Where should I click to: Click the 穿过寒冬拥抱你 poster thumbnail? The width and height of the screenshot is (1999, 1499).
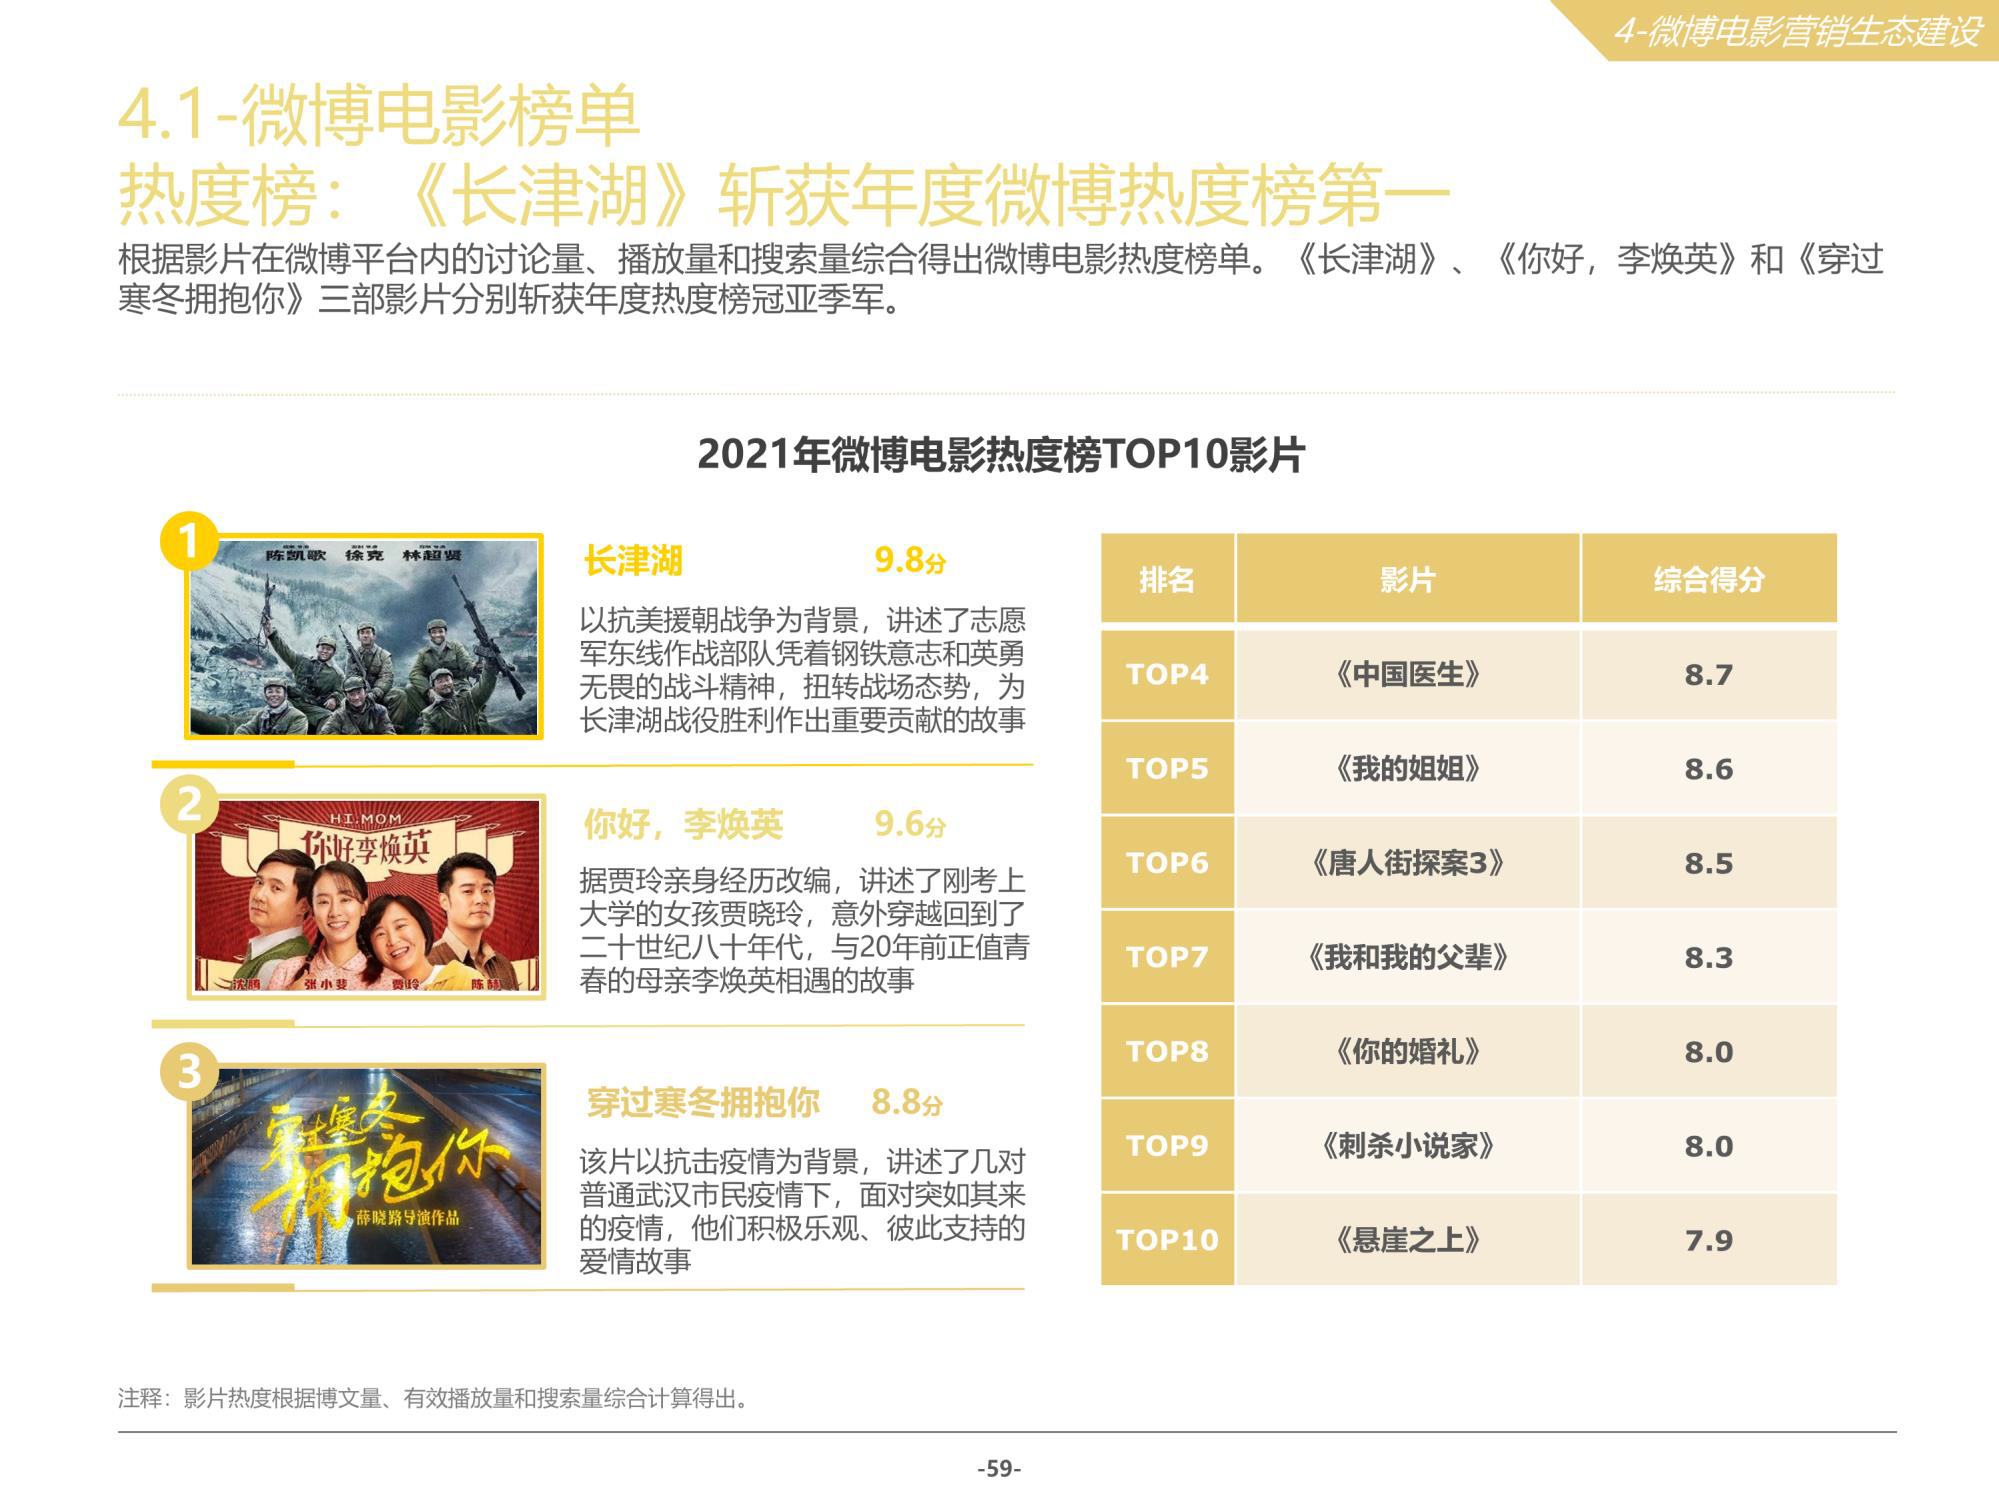366,1166
